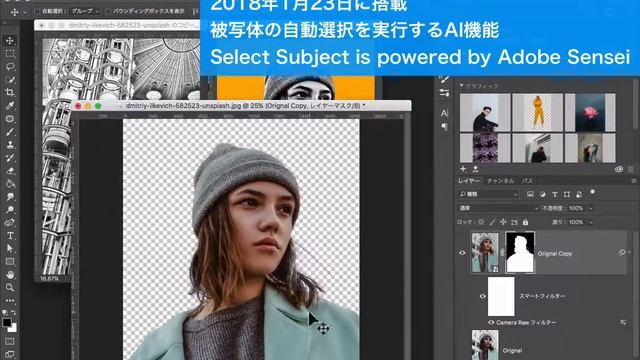Toggle lock transparent pixels
This screenshot has height=360, width=640.
481,222
